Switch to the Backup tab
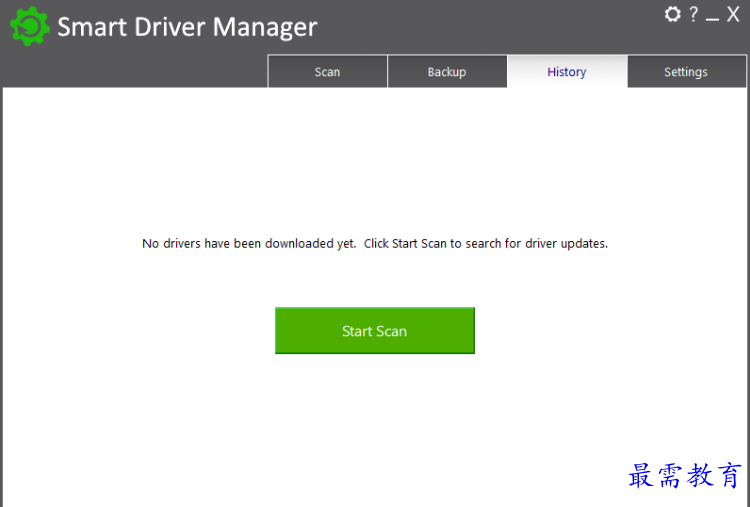 tap(447, 71)
